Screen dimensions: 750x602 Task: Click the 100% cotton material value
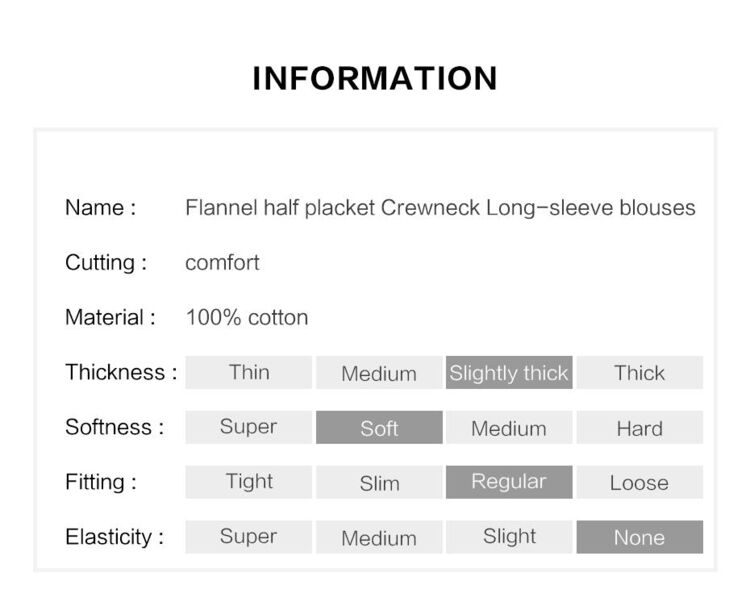pos(247,317)
